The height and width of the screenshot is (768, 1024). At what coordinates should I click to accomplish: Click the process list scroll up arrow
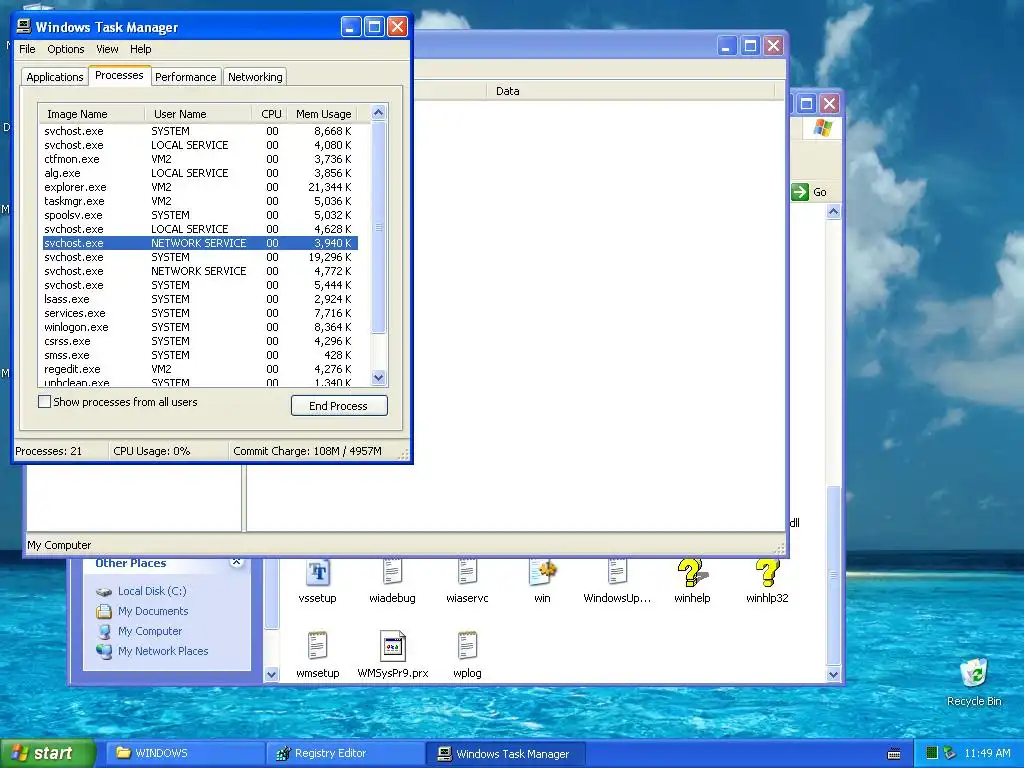point(379,113)
